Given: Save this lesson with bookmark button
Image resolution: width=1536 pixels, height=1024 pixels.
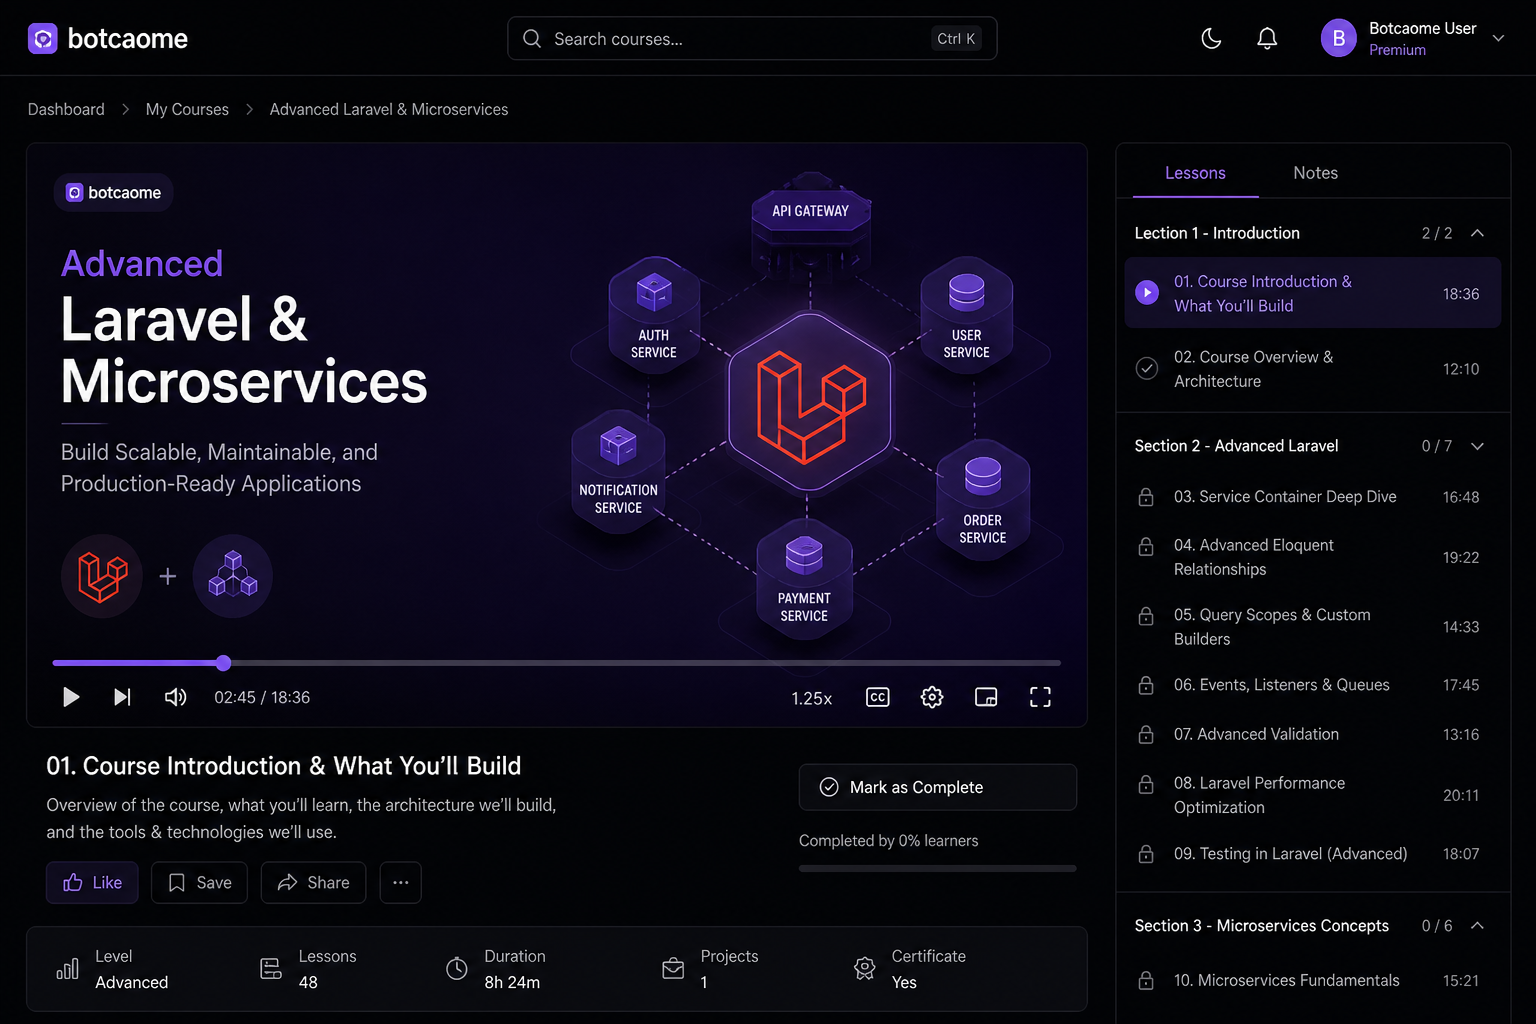Looking at the screenshot, I should (199, 882).
